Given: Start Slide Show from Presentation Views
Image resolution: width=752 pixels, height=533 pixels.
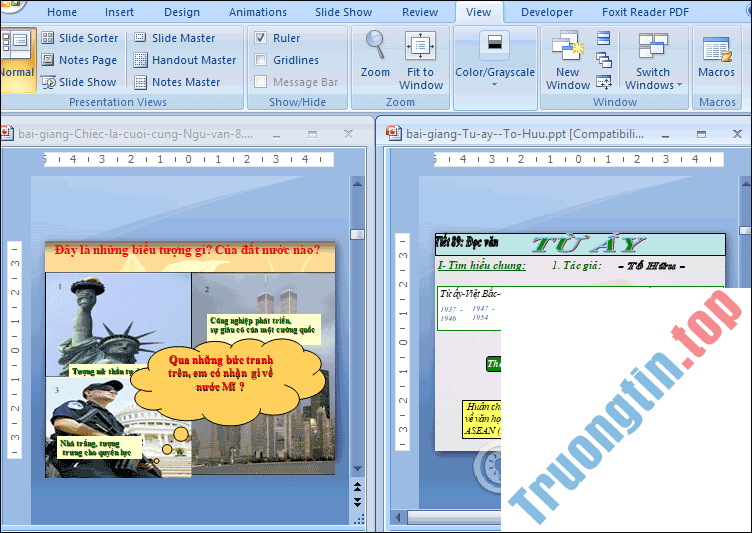Looking at the screenshot, I should pos(79,82).
